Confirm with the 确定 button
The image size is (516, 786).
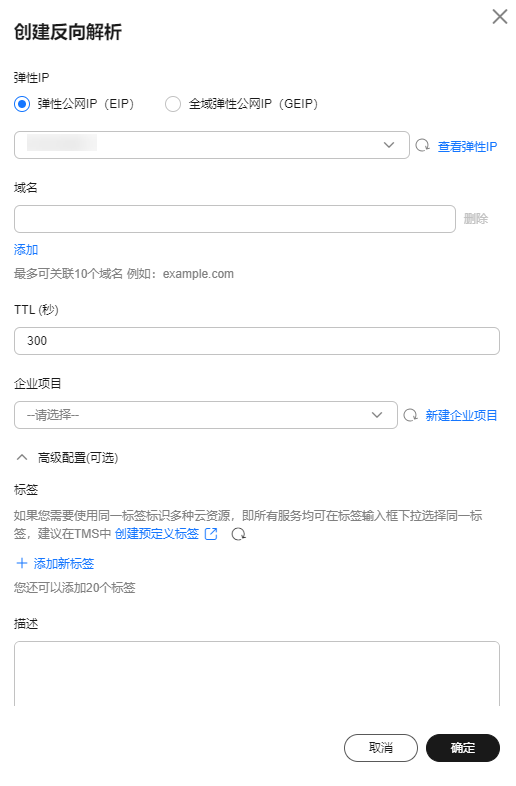(463, 748)
